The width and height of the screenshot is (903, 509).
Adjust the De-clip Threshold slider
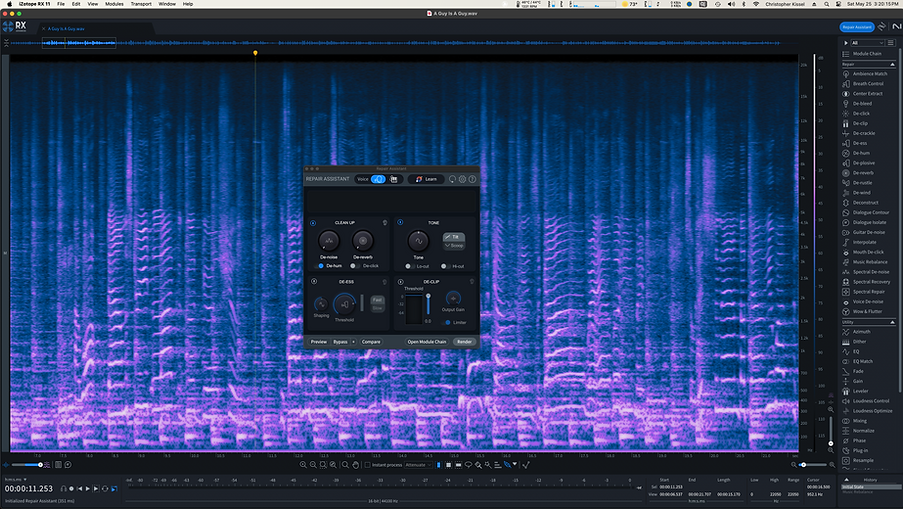pos(428,304)
